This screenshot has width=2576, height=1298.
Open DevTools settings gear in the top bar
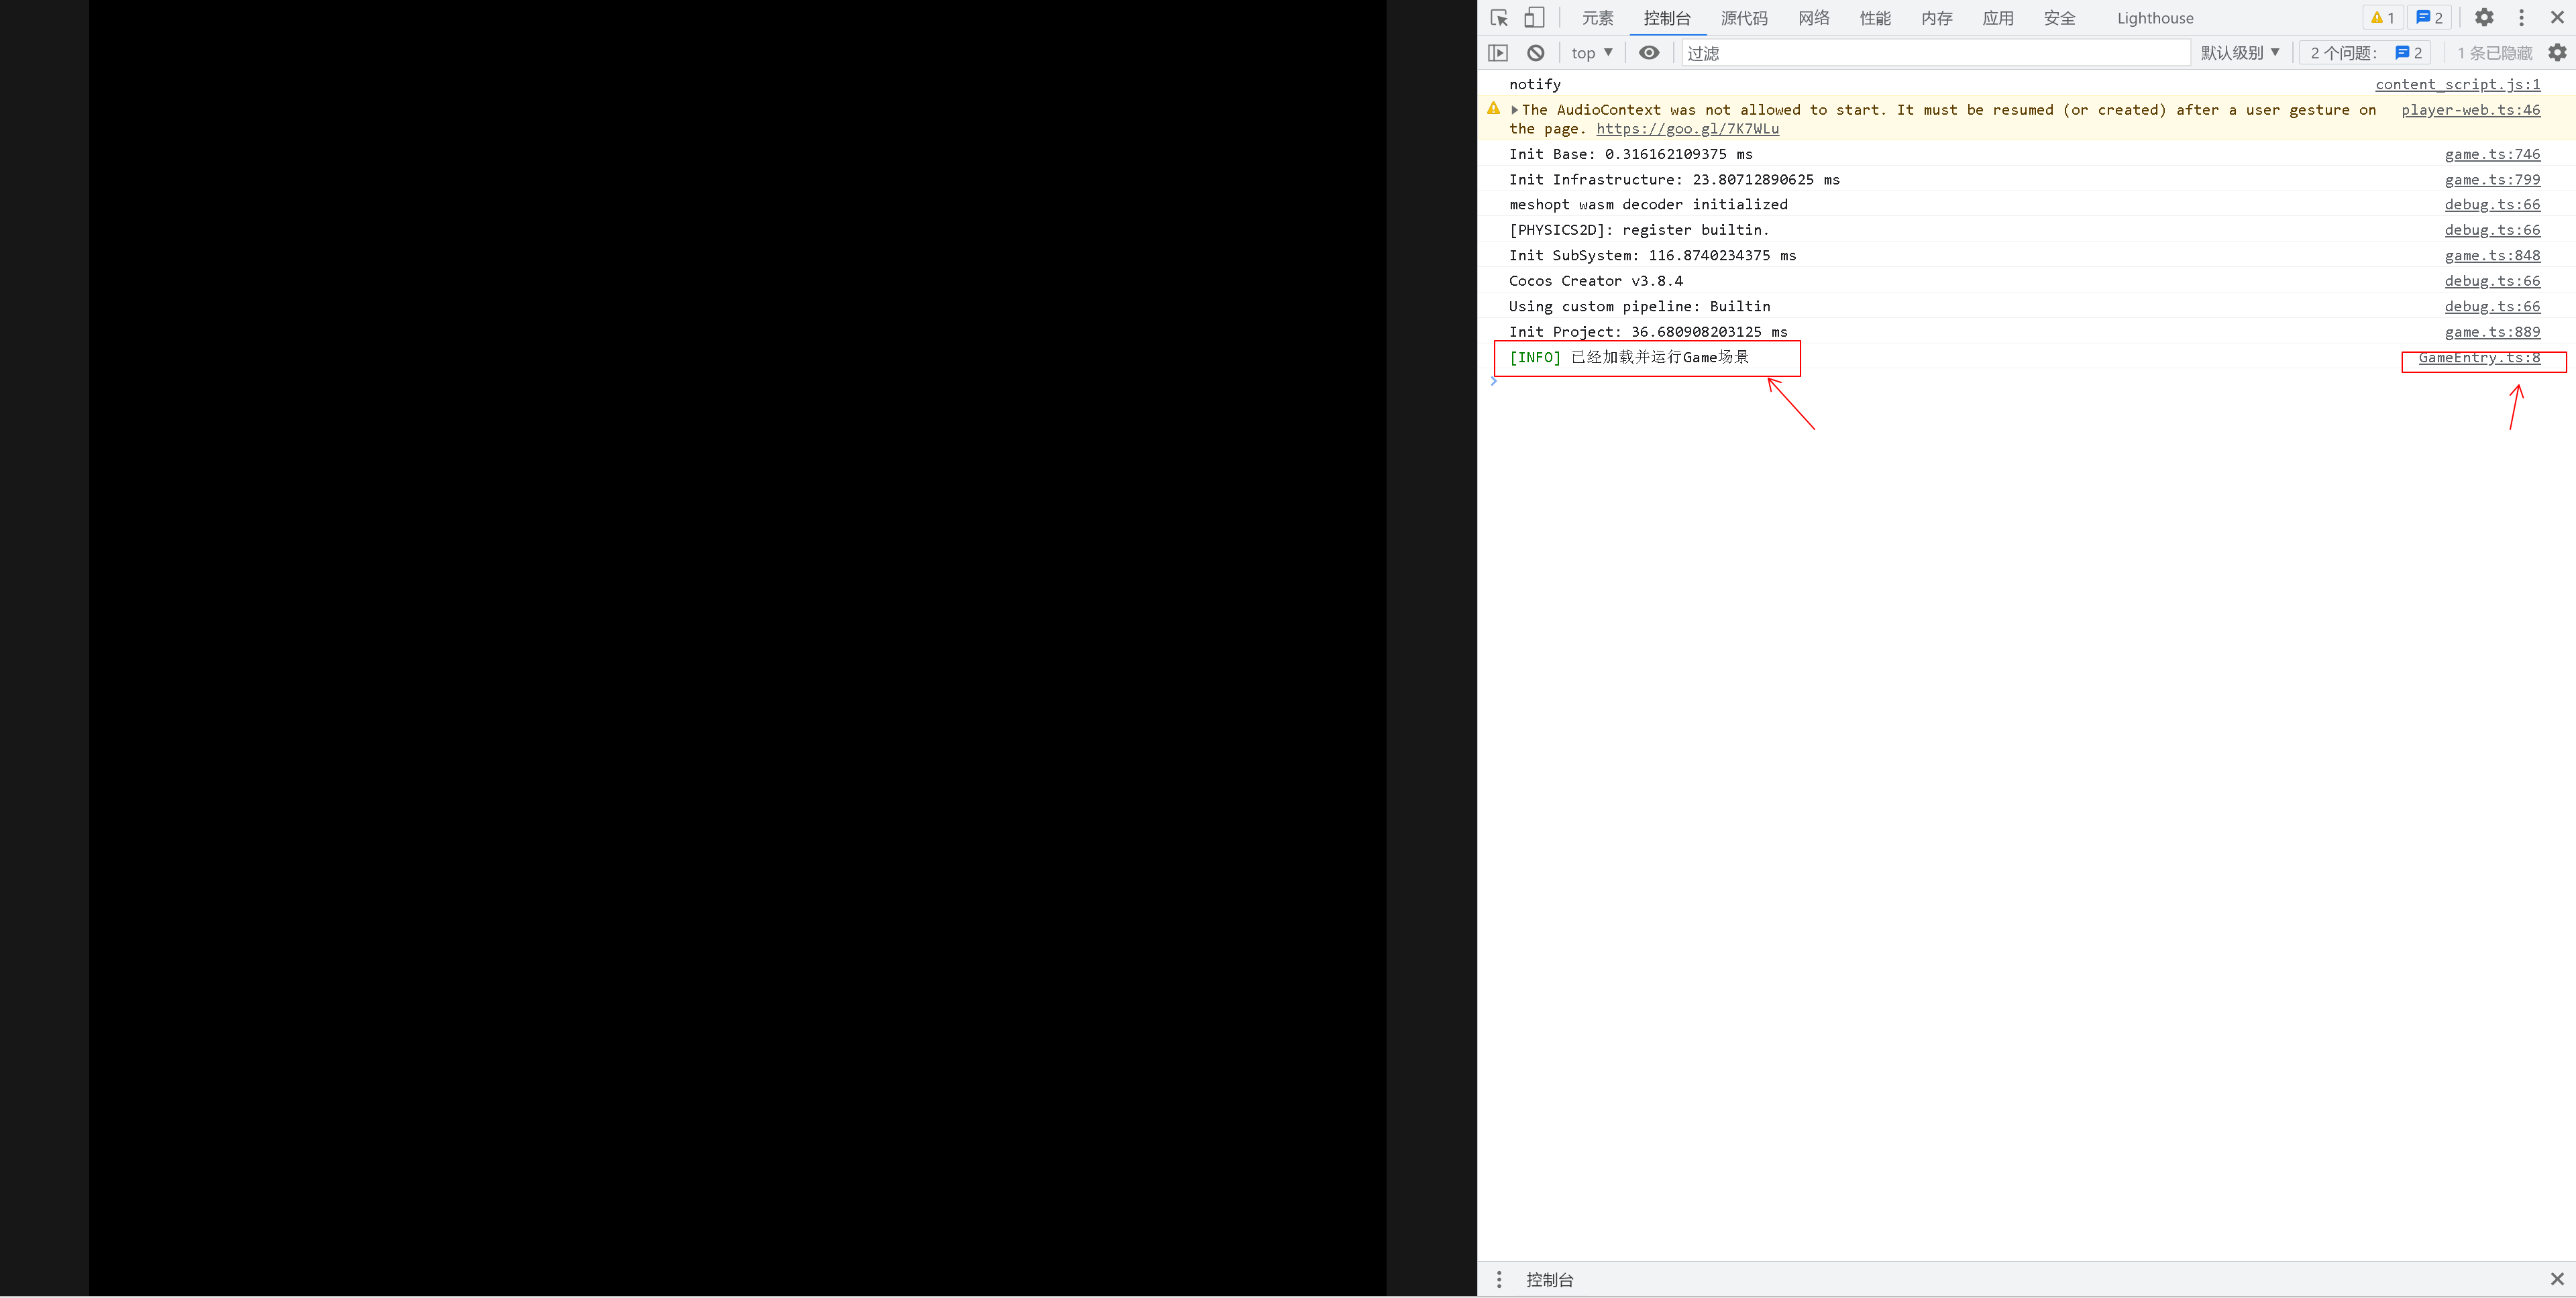pos(2484,18)
